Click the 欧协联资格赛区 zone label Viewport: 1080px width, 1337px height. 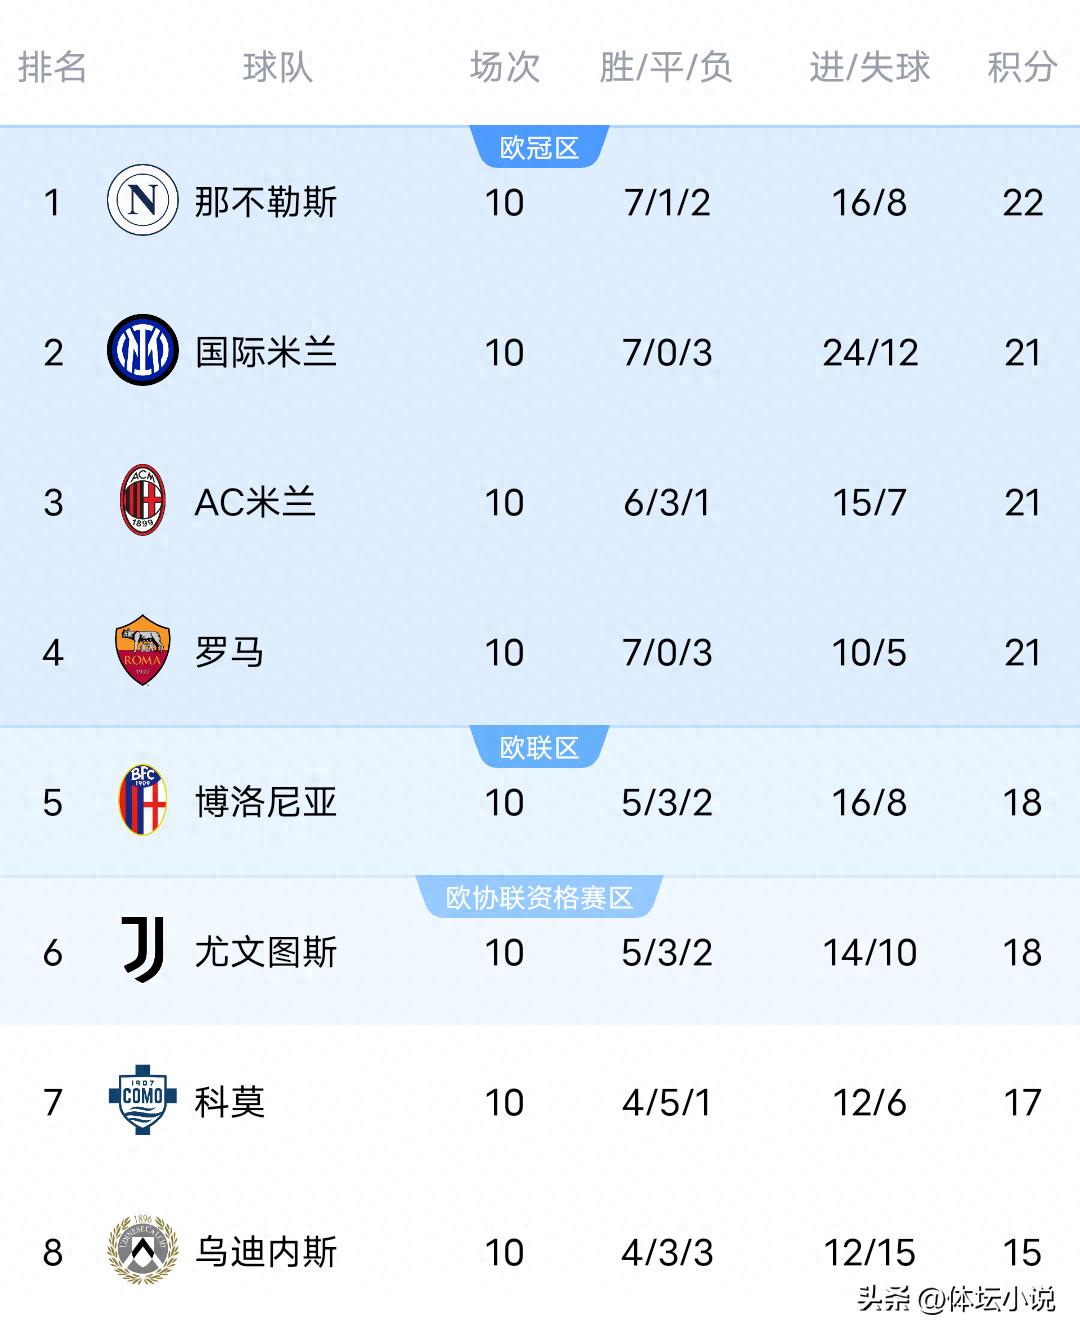tap(539, 898)
